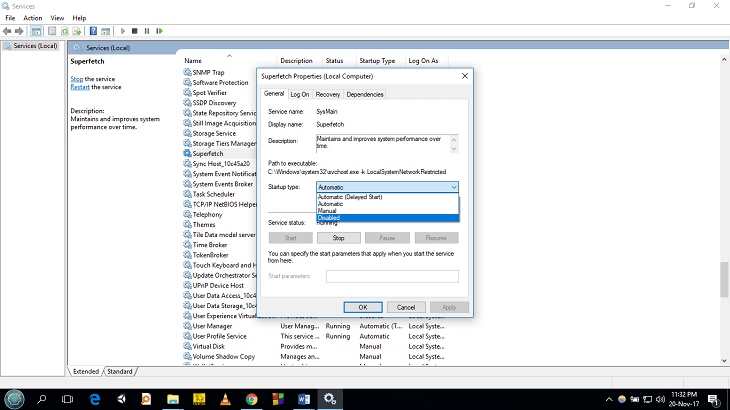Click the Restart the service link
Screen dimensions: 730x410
coord(80,87)
